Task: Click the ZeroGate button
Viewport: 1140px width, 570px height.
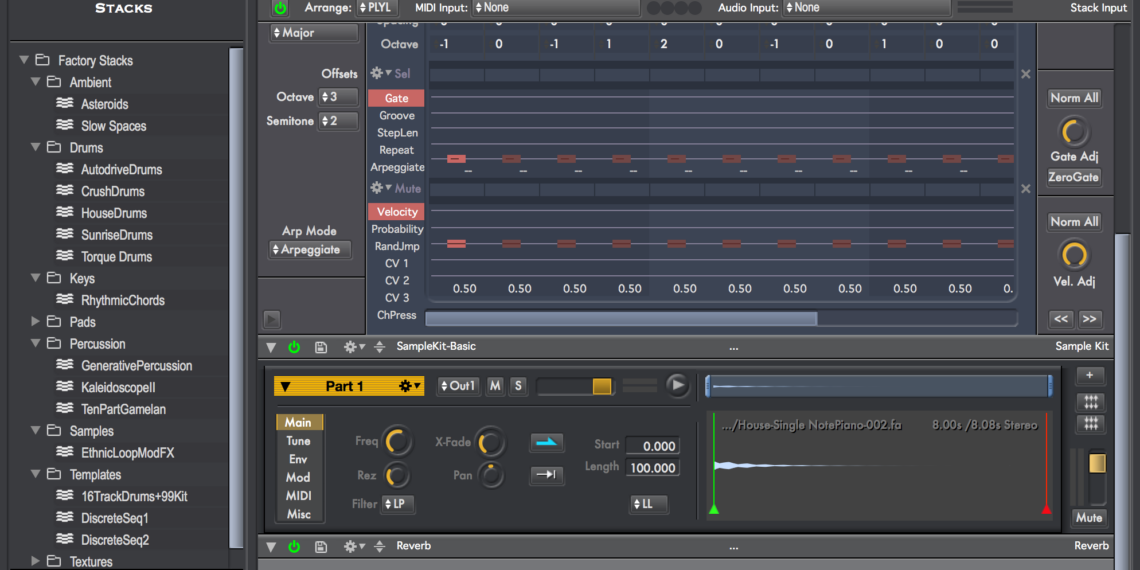Action: point(1073,177)
